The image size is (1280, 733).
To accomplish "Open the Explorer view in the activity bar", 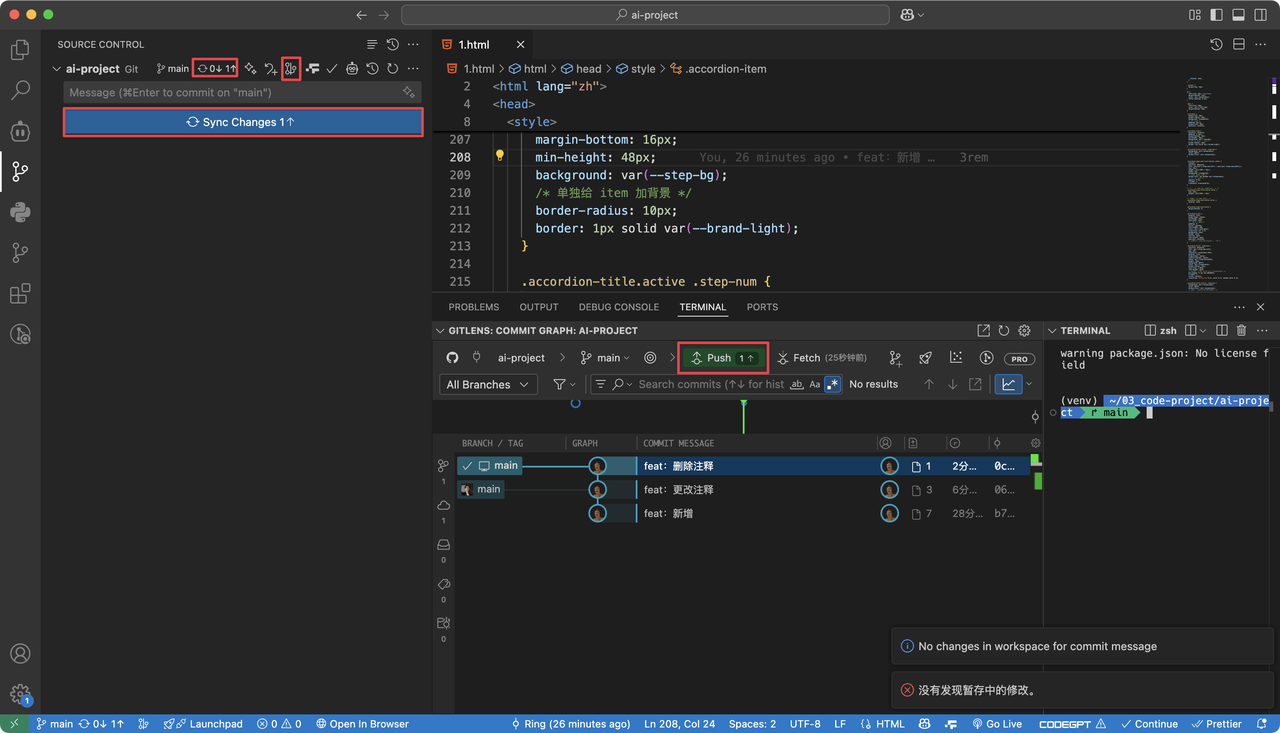I will [20, 49].
